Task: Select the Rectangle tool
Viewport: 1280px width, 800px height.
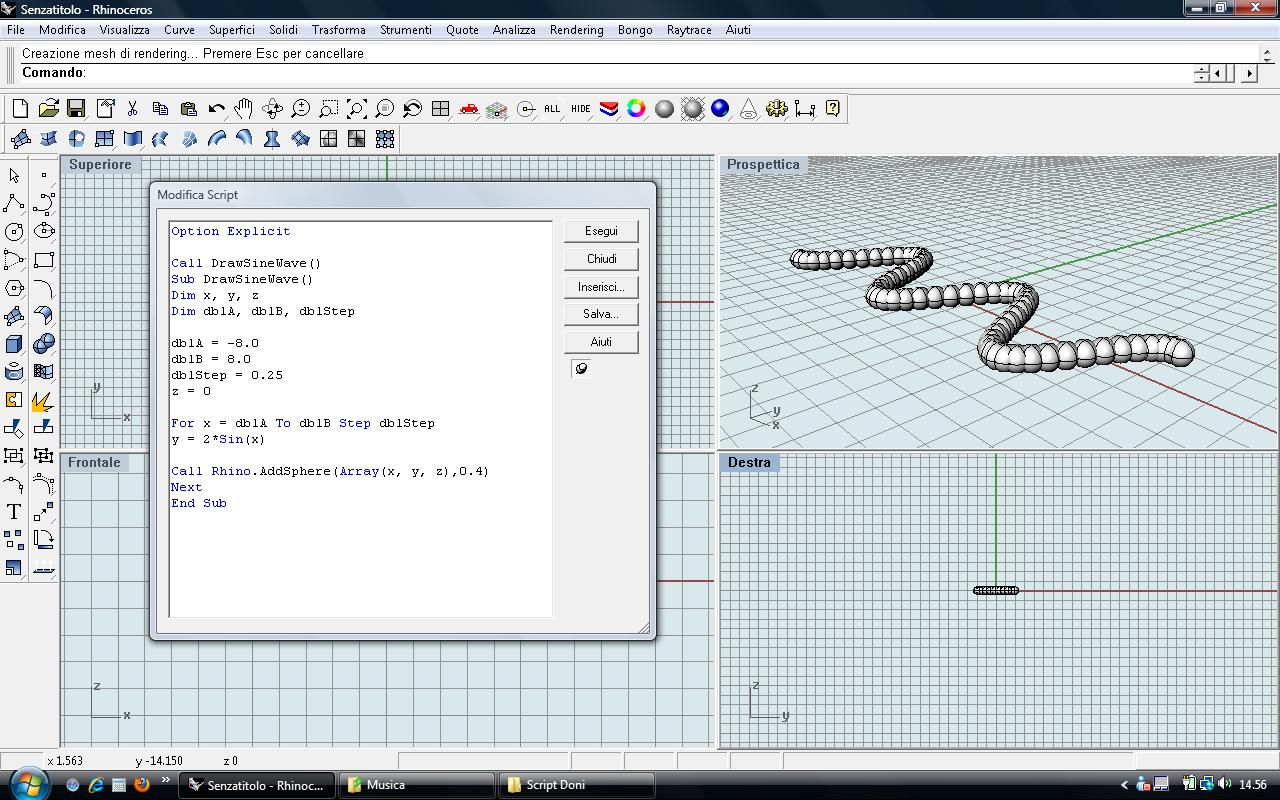Action: 42,259
